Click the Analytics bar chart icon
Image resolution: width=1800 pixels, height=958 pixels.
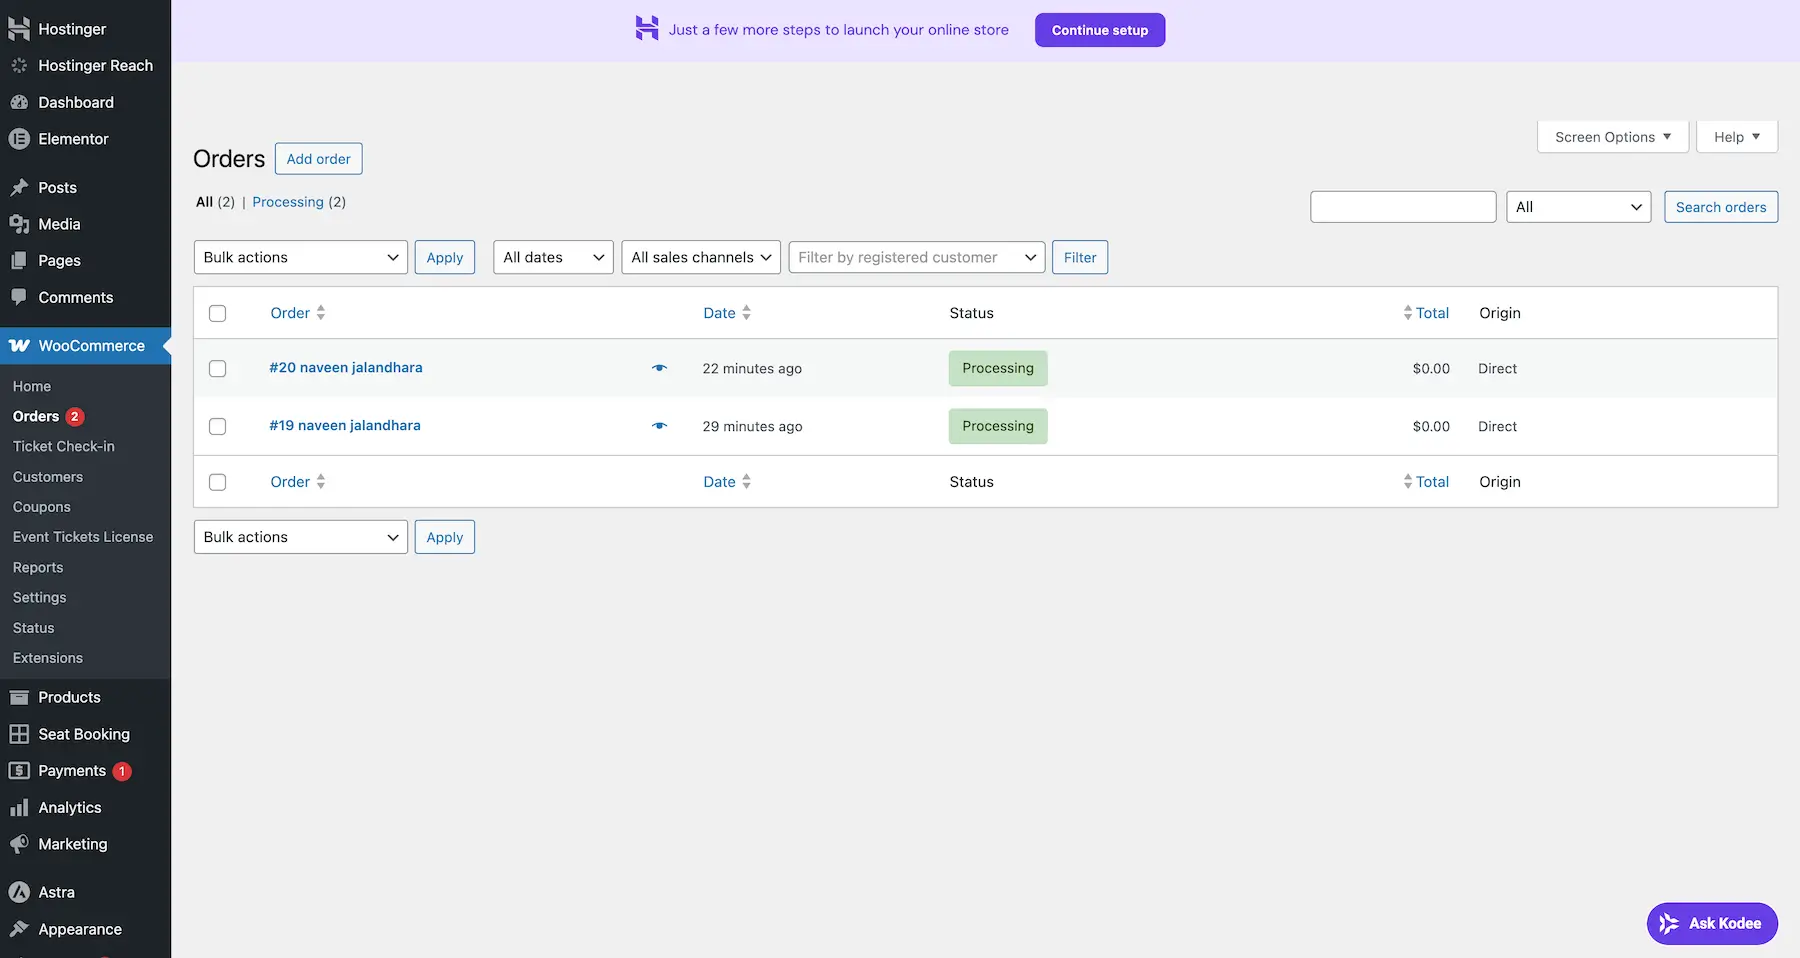pos(19,808)
